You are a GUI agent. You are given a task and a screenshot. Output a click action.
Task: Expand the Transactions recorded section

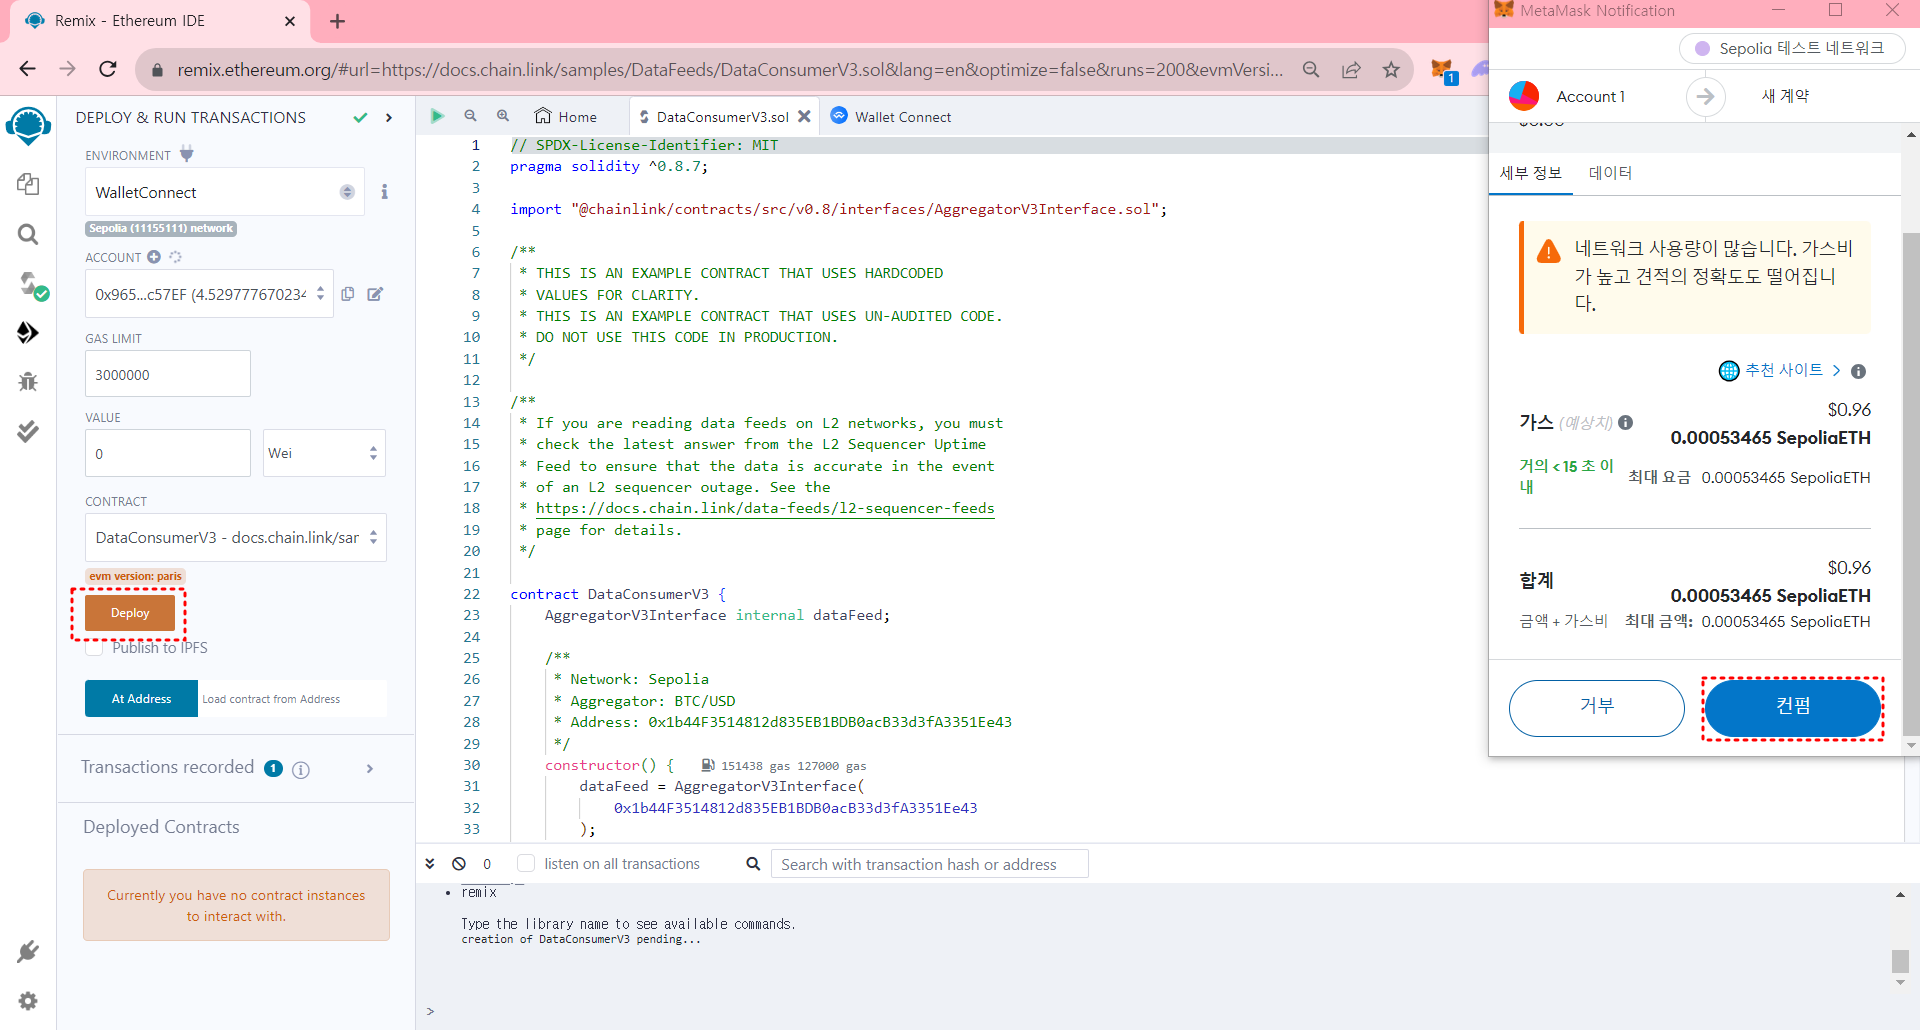coord(370,769)
